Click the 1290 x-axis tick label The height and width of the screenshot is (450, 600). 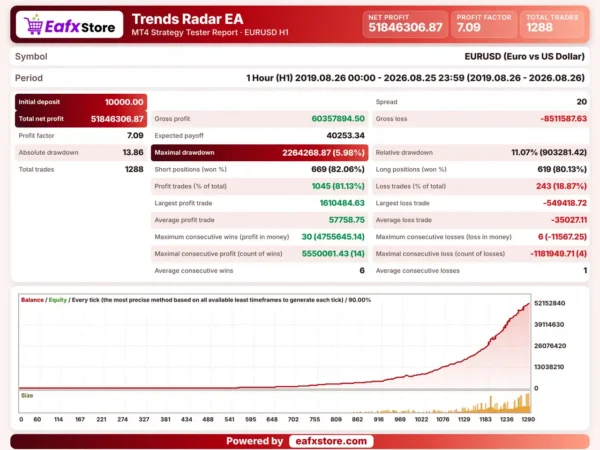(x=528, y=419)
